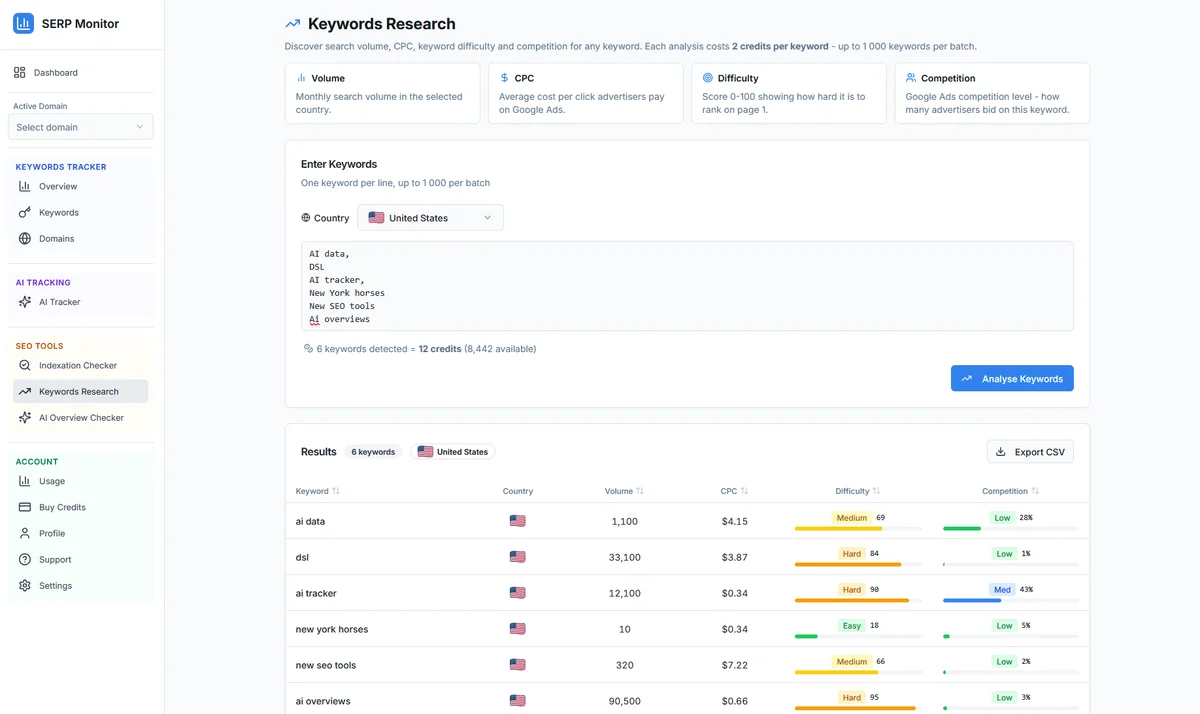Screen dimensions: 1200x714
Task: Click the AI Overview Checker sparkle icon
Action: (x=25, y=418)
